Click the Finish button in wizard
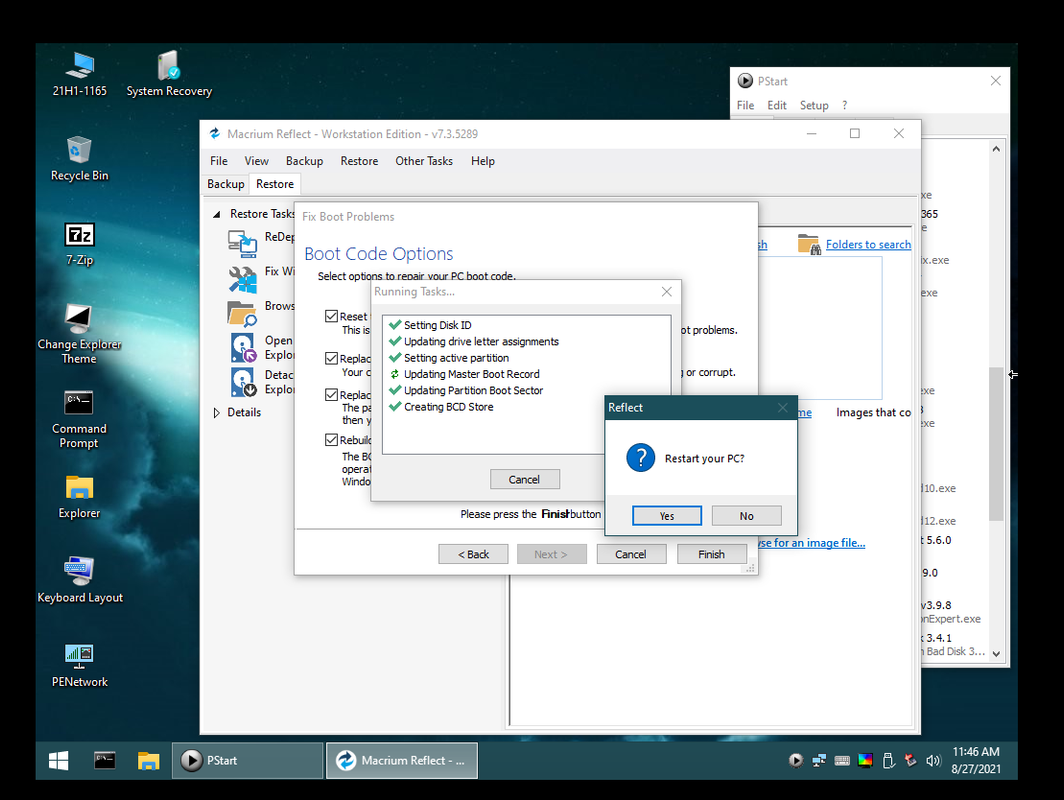The image size is (1064, 800). coord(711,554)
